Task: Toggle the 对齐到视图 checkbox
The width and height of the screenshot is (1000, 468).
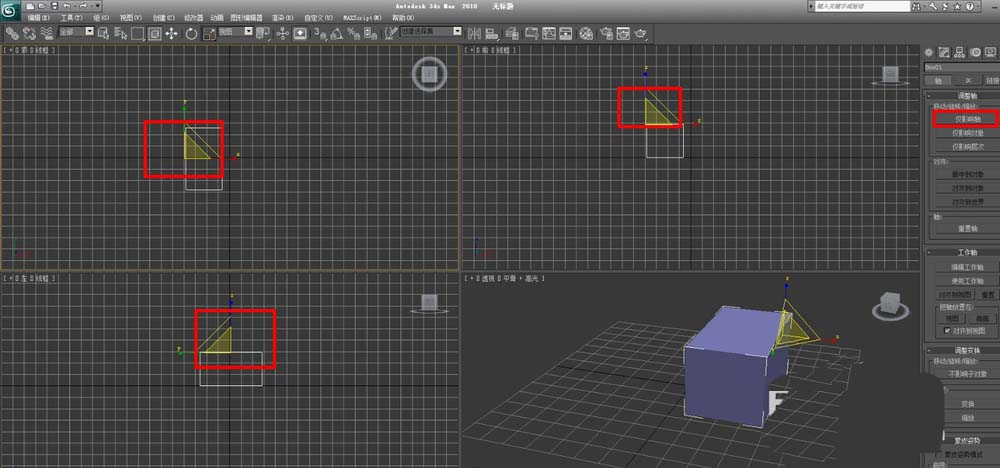Action: click(x=947, y=331)
